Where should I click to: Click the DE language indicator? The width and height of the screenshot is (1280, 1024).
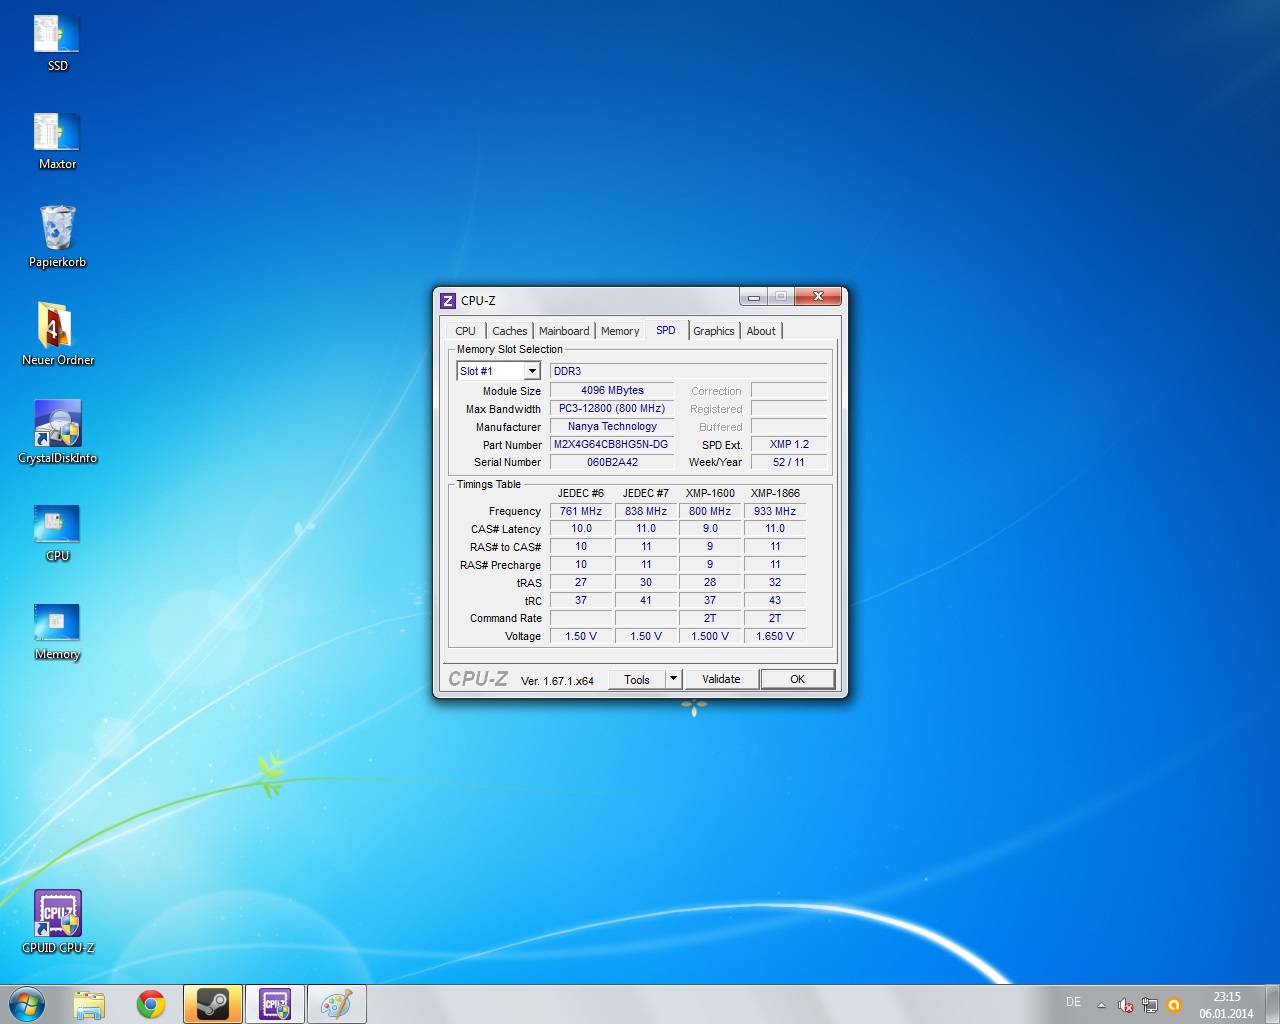pyautogui.click(x=1073, y=1002)
